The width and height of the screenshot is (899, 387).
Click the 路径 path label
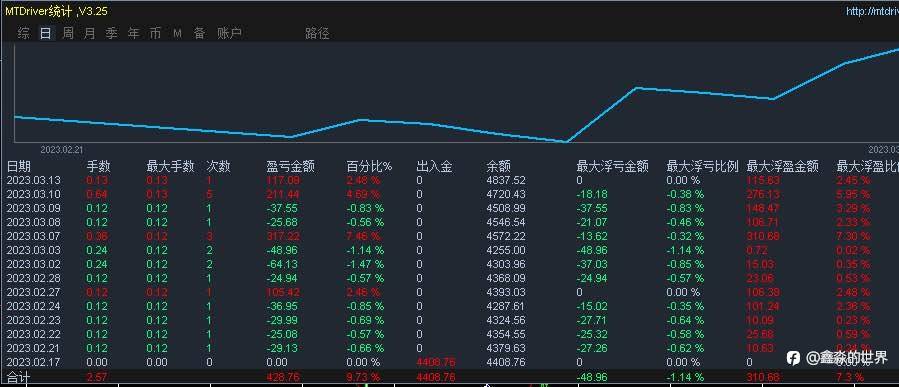pyautogui.click(x=317, y=33)
